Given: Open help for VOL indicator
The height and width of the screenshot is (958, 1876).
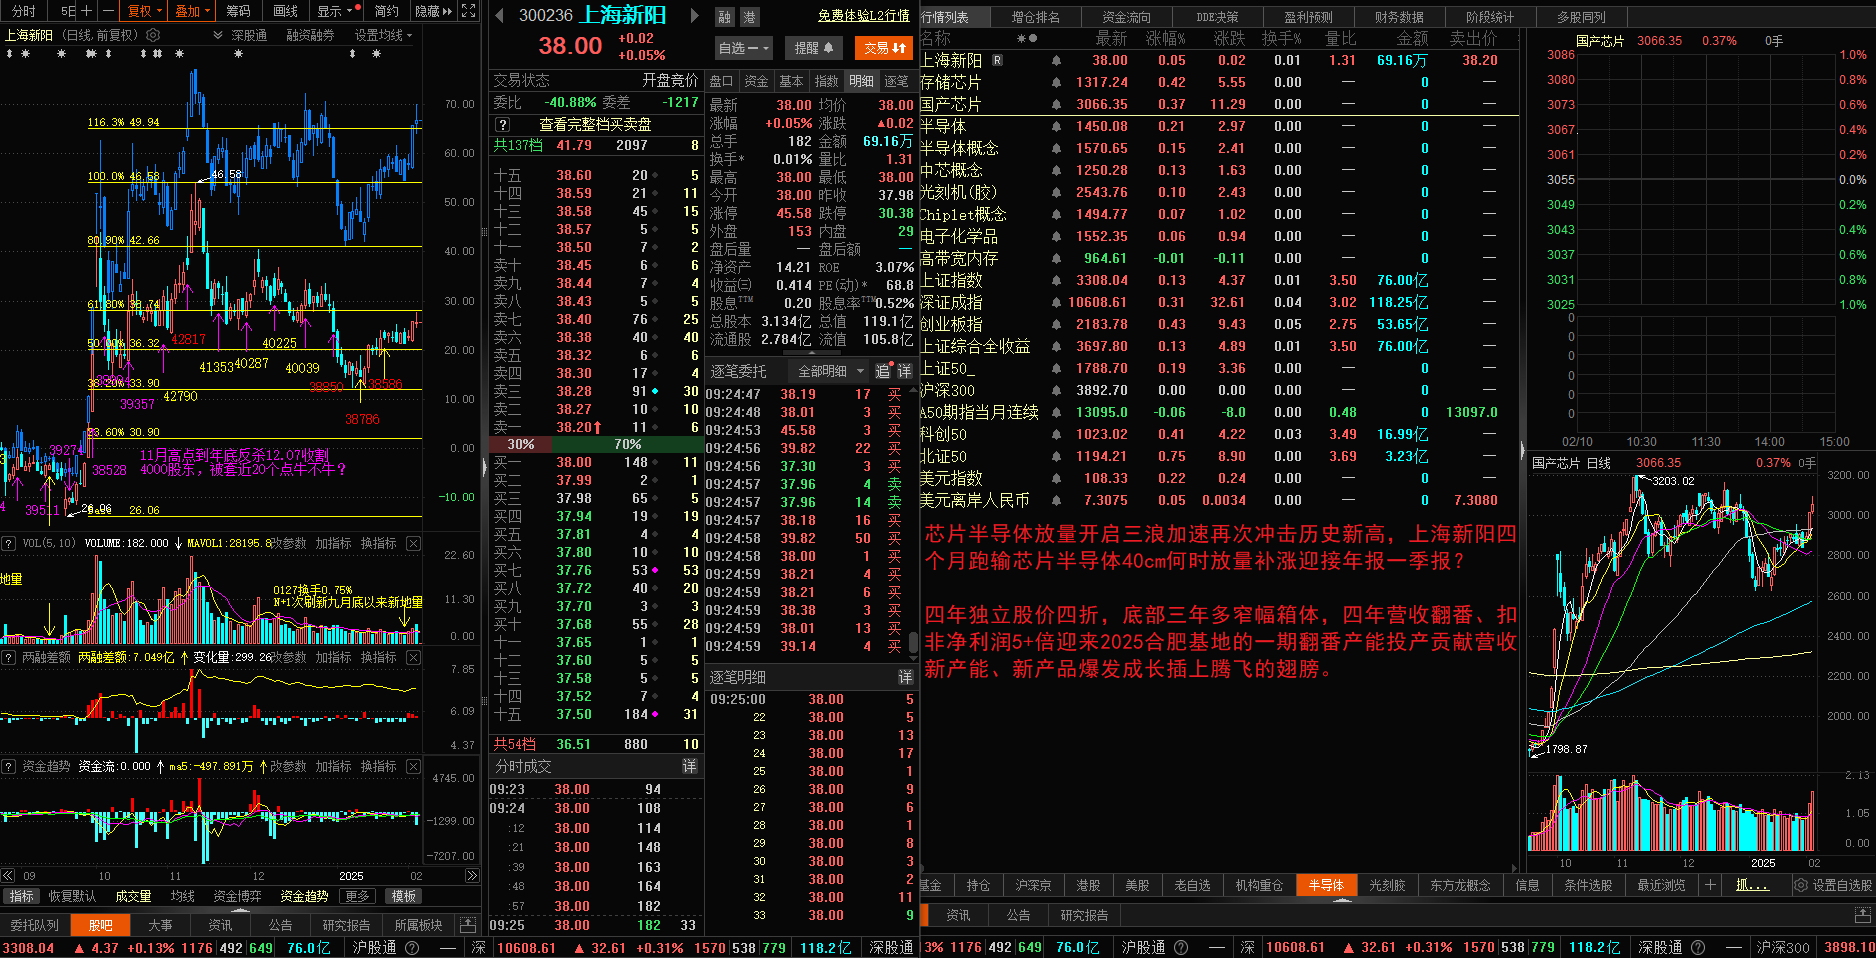Looking at the screenshot, I should tap(8, 543).
